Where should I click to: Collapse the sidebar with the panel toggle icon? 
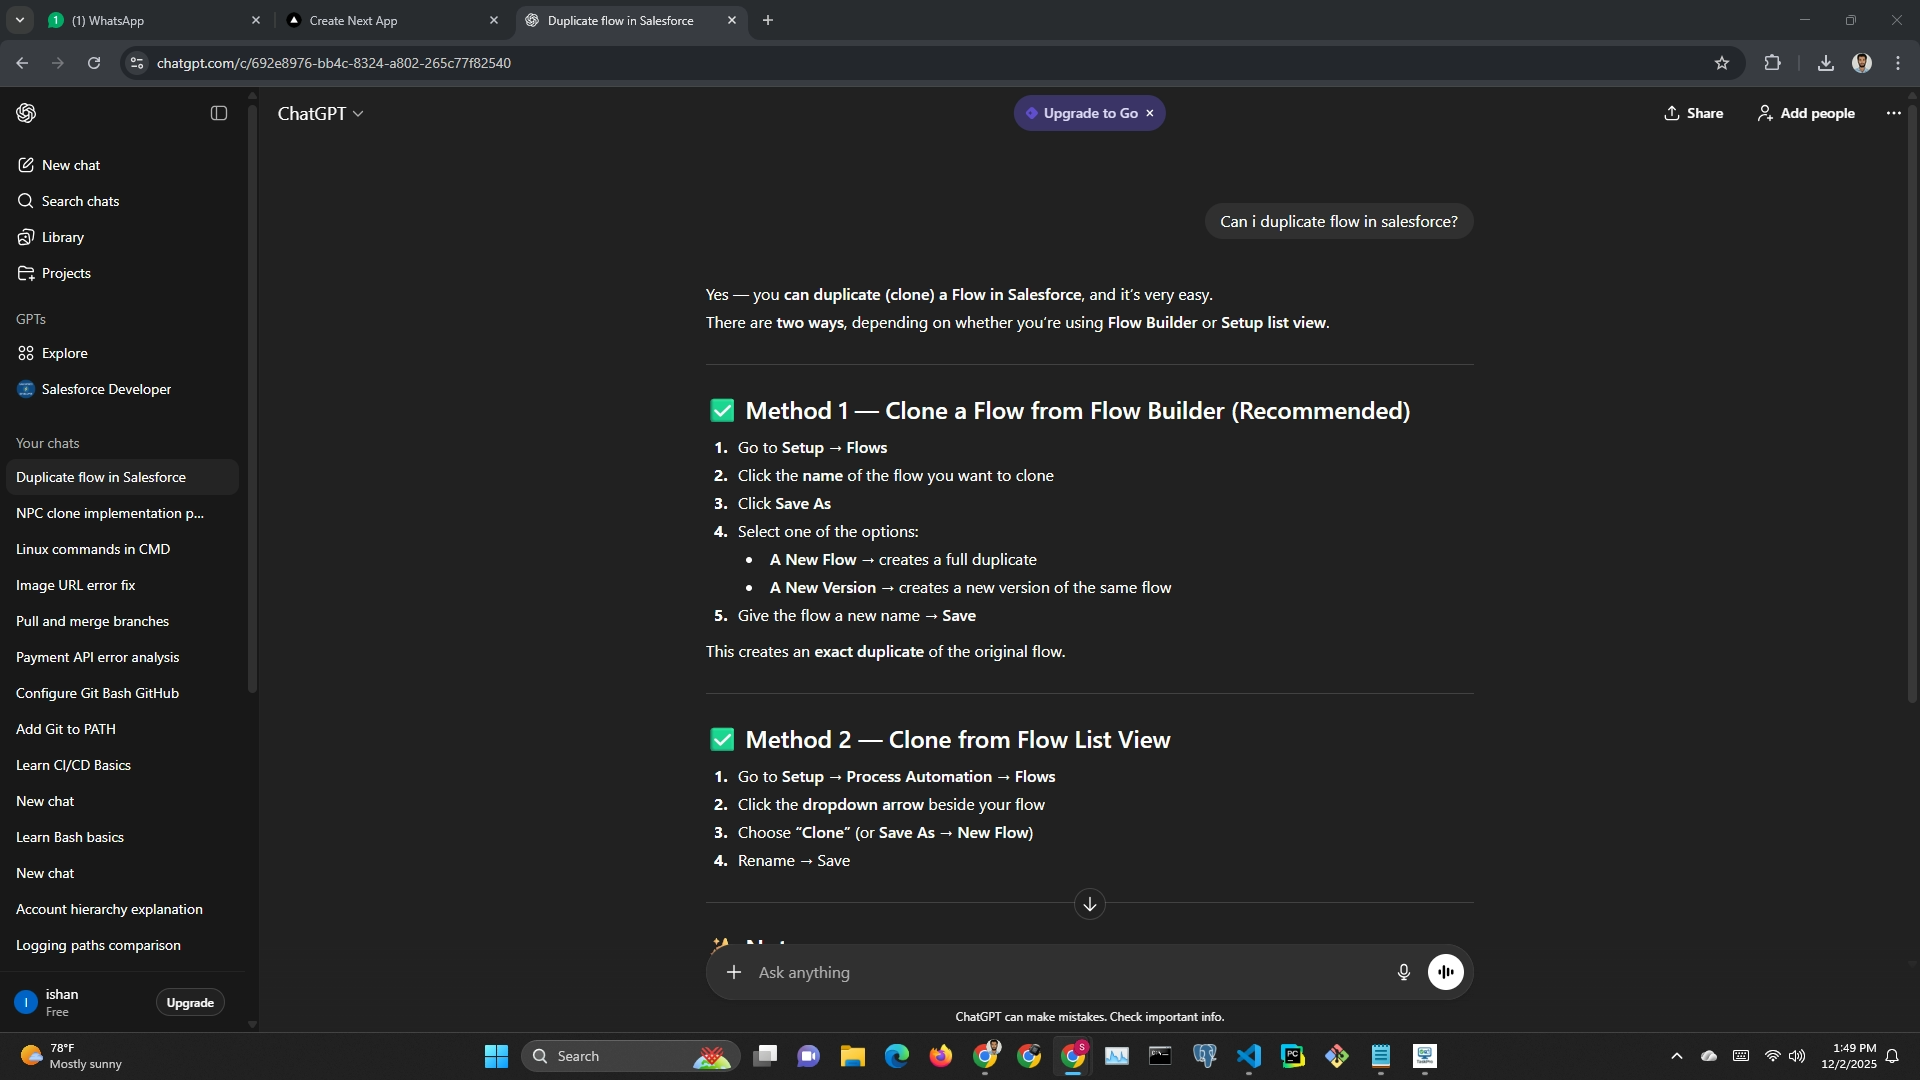(219, 113)
